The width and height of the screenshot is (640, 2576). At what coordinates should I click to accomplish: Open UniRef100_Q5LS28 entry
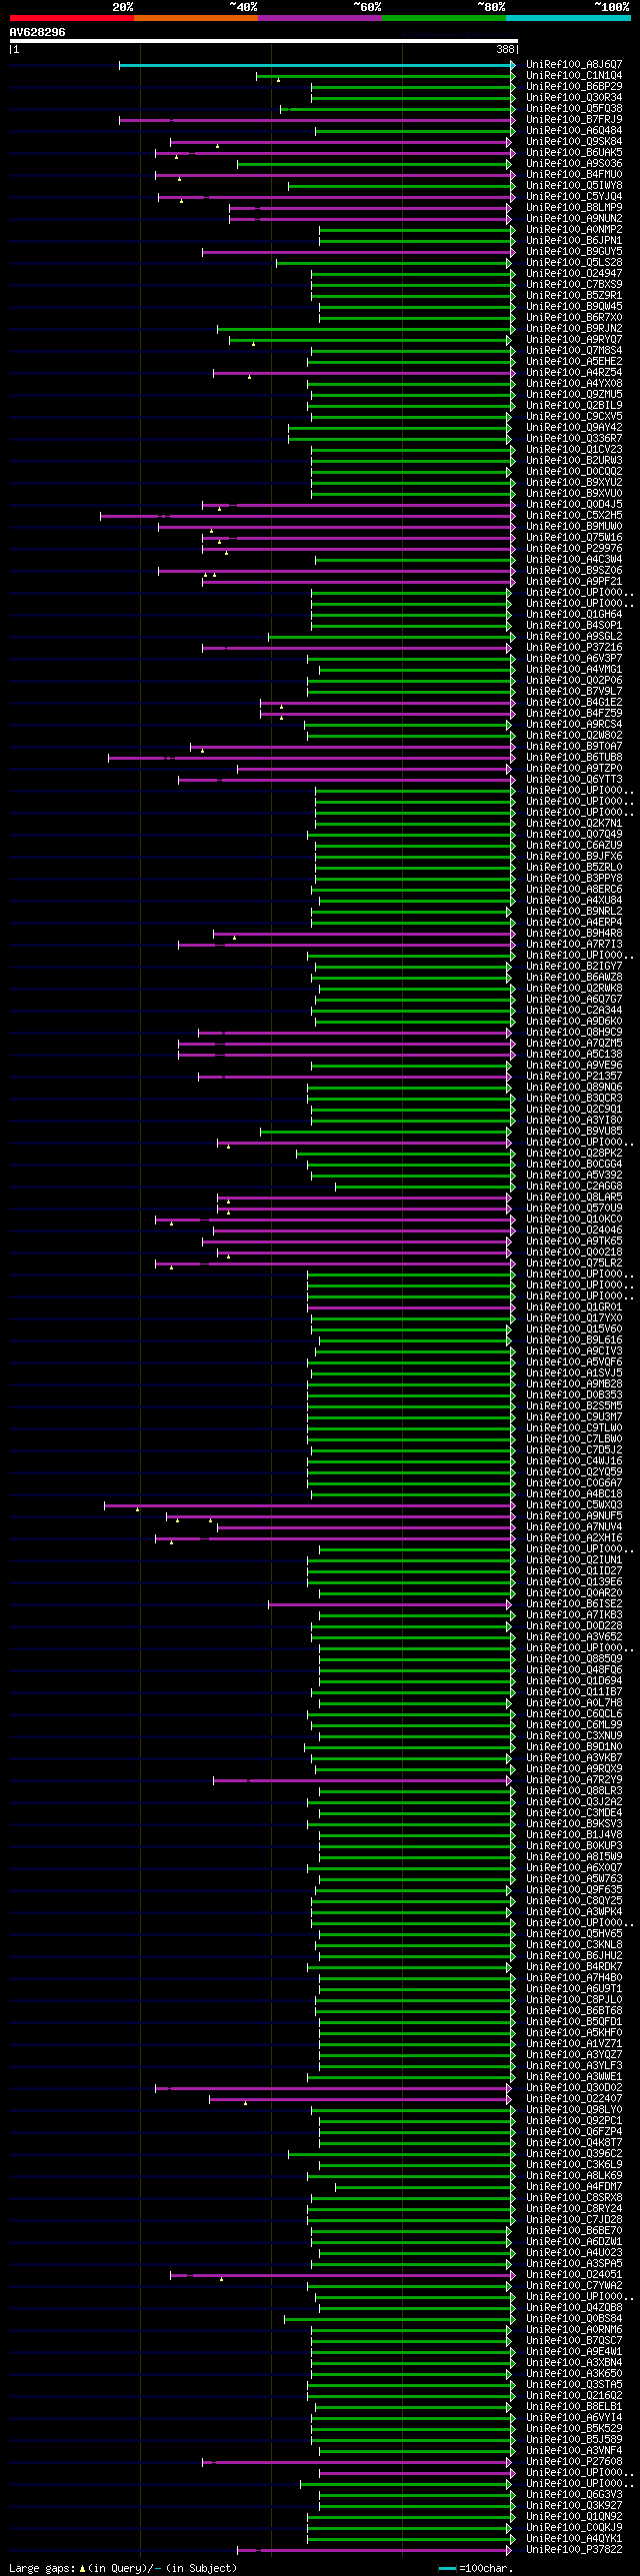pyautogui.click(x=574, y=262)
